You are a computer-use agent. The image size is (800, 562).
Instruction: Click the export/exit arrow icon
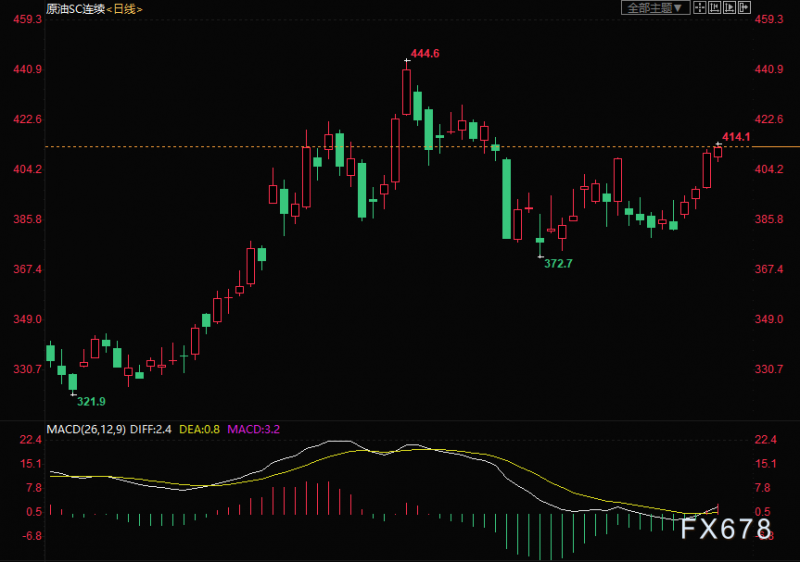point(744,8)
